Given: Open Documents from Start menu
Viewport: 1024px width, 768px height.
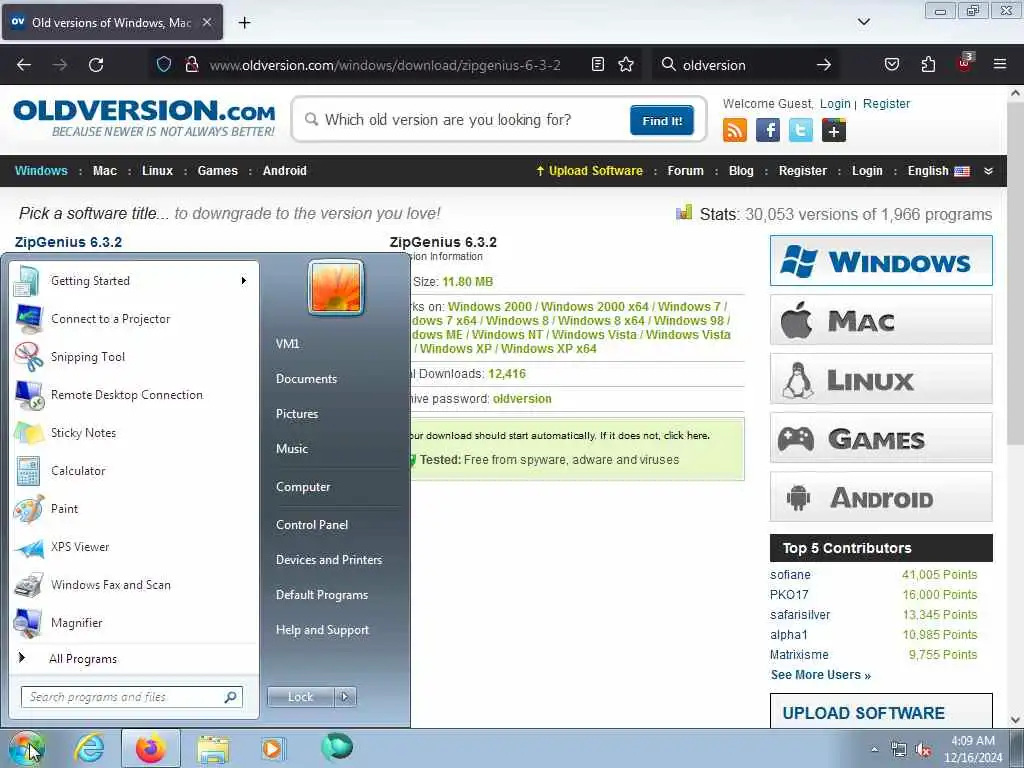Looking at the screenshot, I should coord(306,379).
